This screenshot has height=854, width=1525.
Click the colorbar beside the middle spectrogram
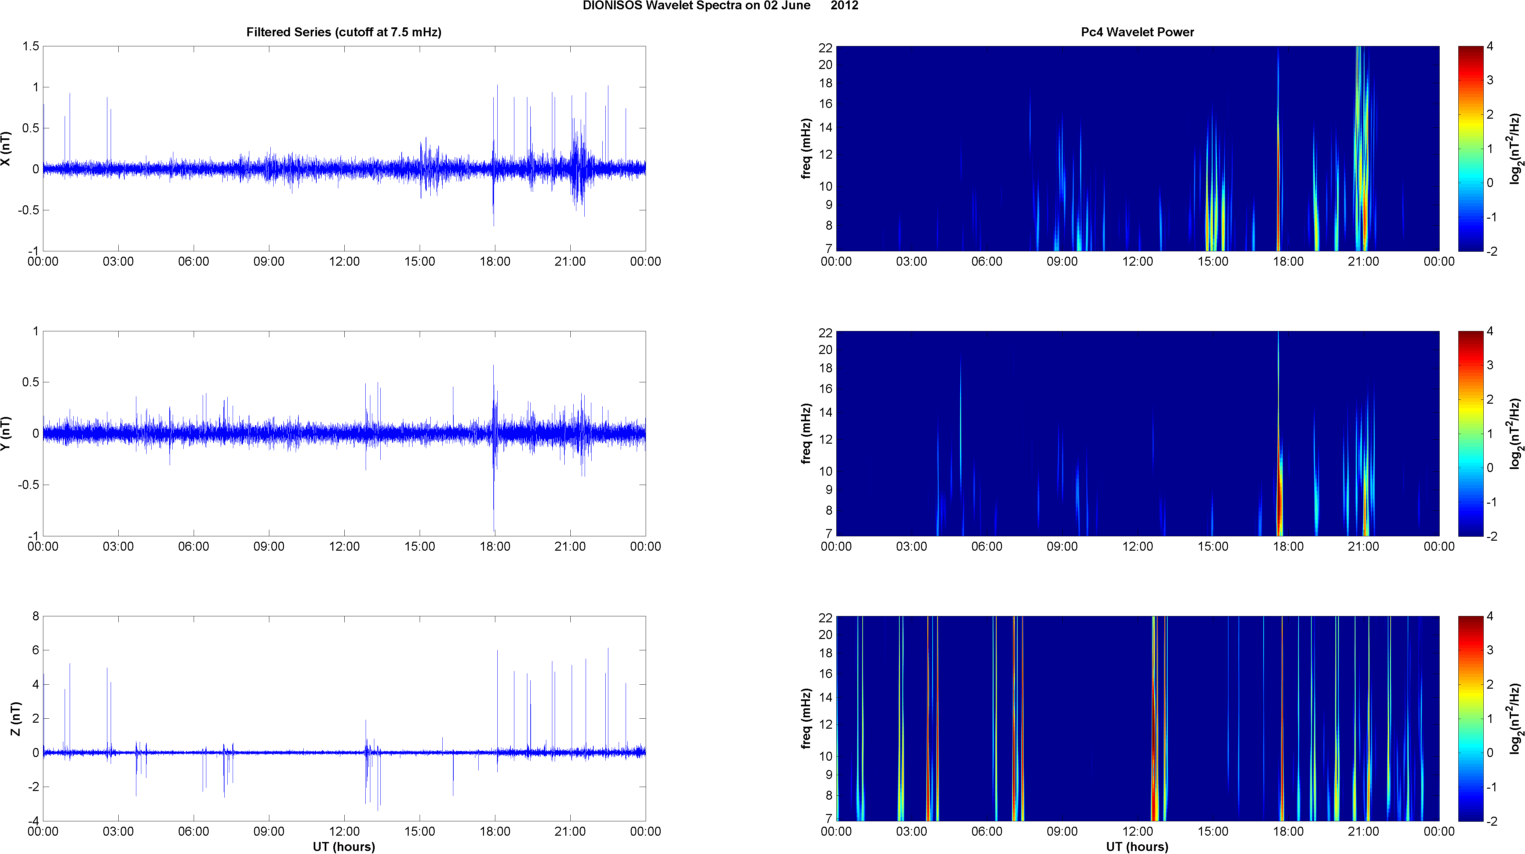pyautogui.click(x=1470, y=433)
